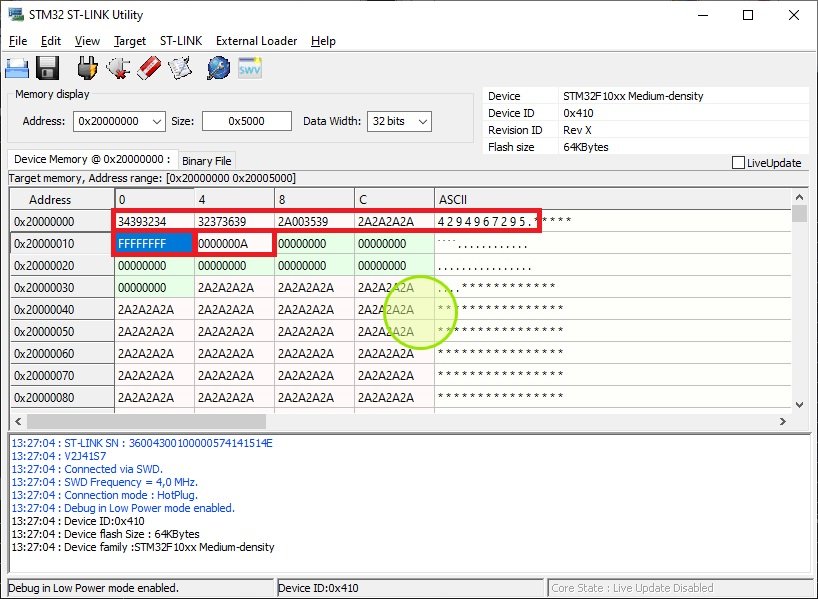Maximize the ST-LINK Utility window
The height and width of the screenshot is (599, 818).
748,15
